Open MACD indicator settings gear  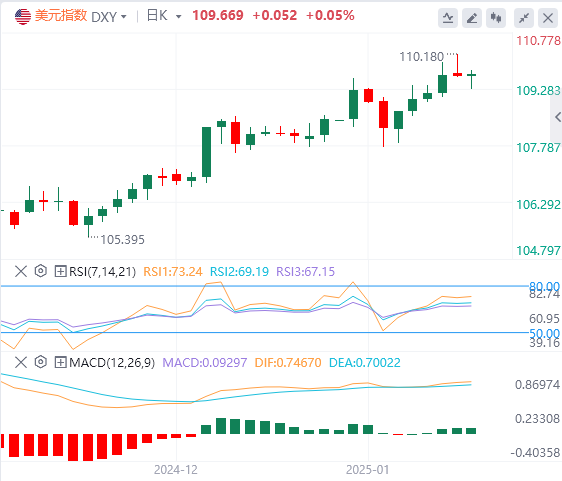(41, 362)
